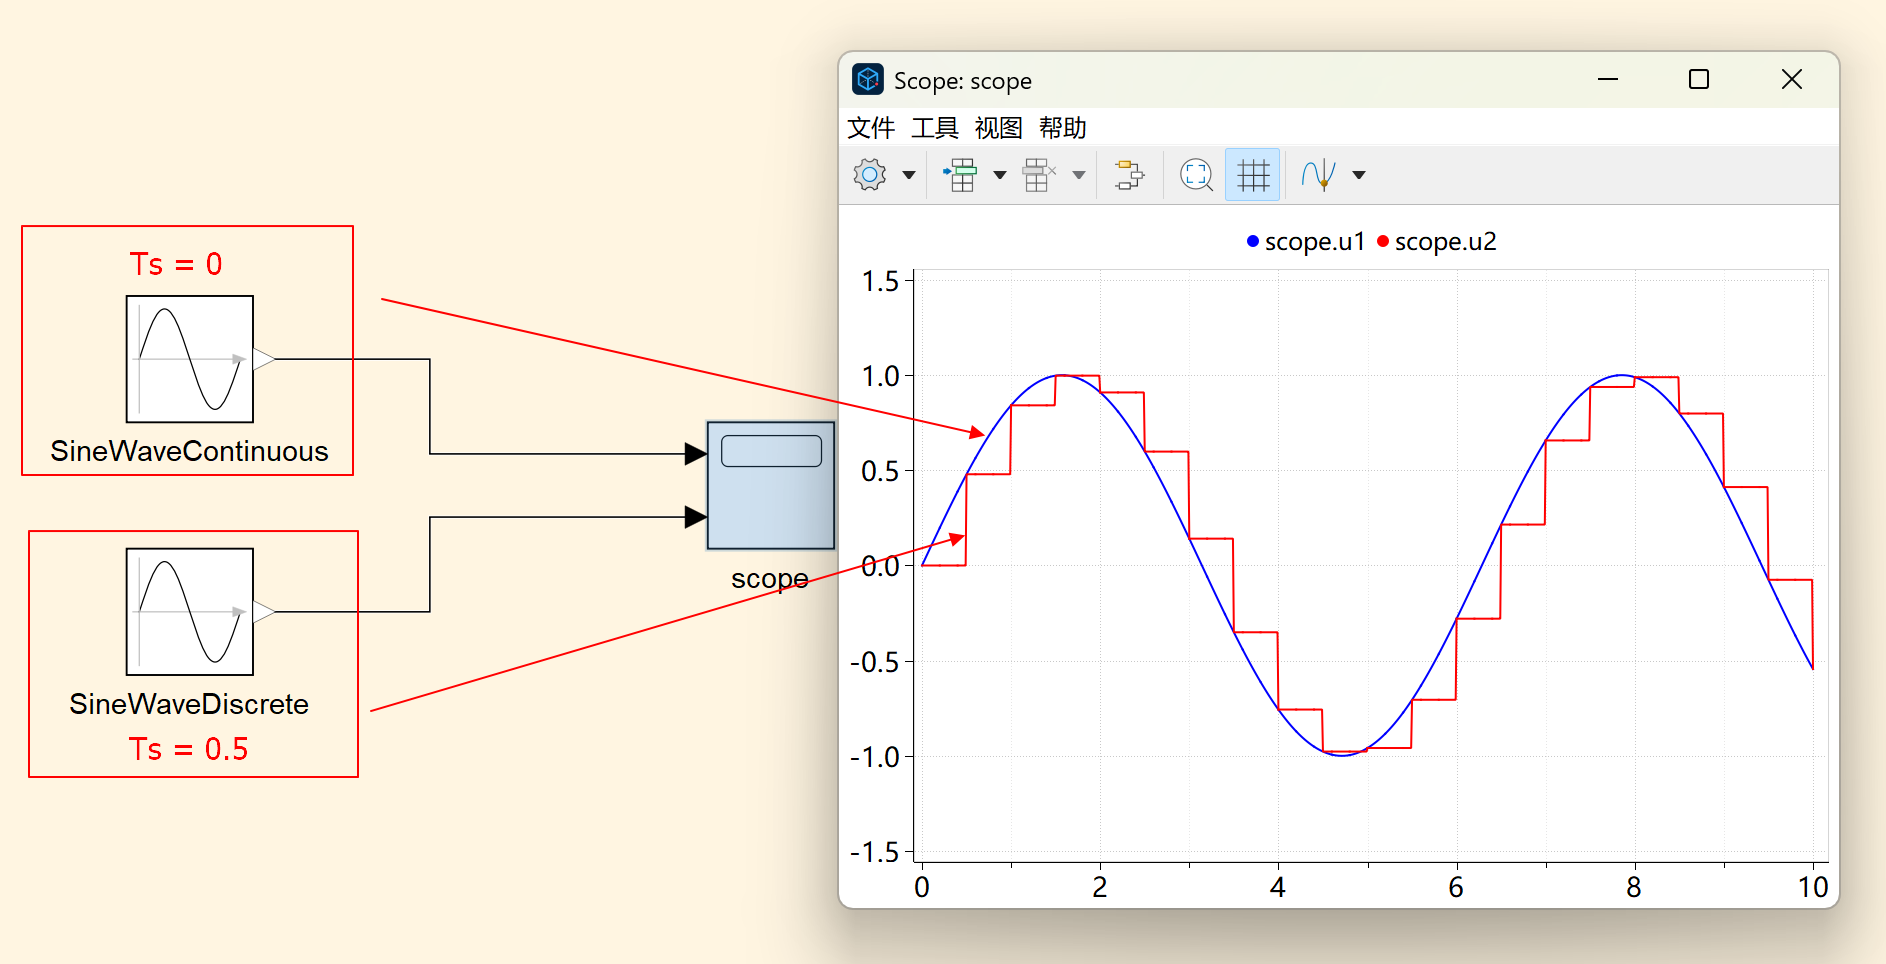The width and height of the screenshot is (1886, 964).
Task: Open the 帮助 menu
Action: [1062, 128]
